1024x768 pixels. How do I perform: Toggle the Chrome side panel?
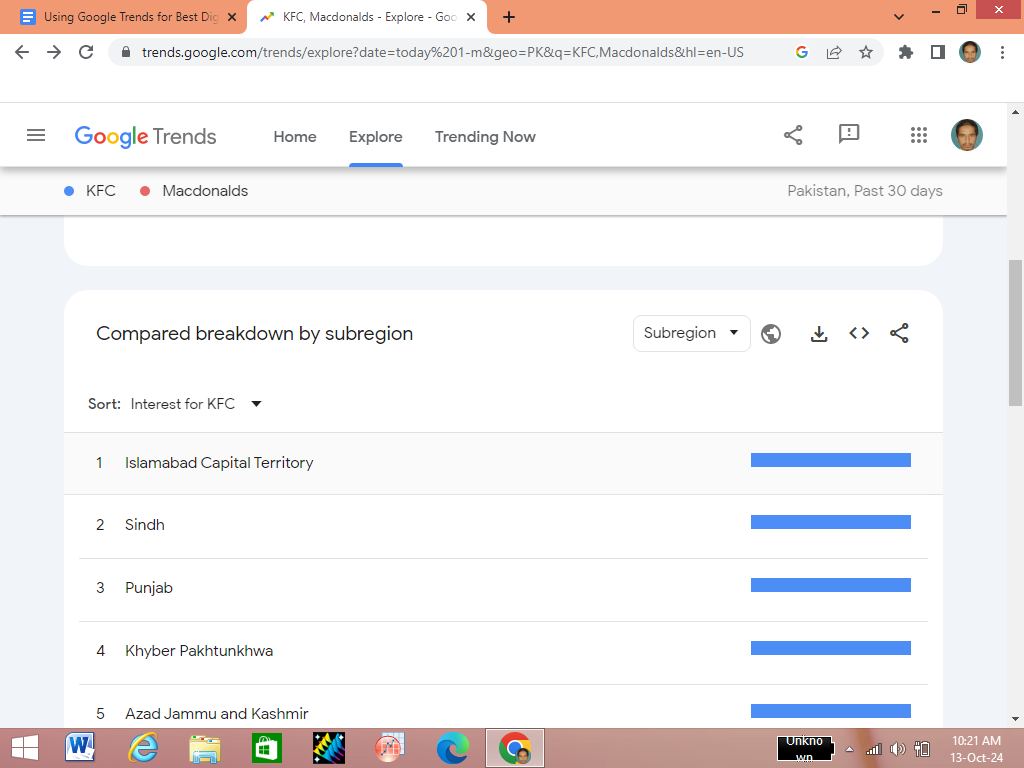coord(938,52)
